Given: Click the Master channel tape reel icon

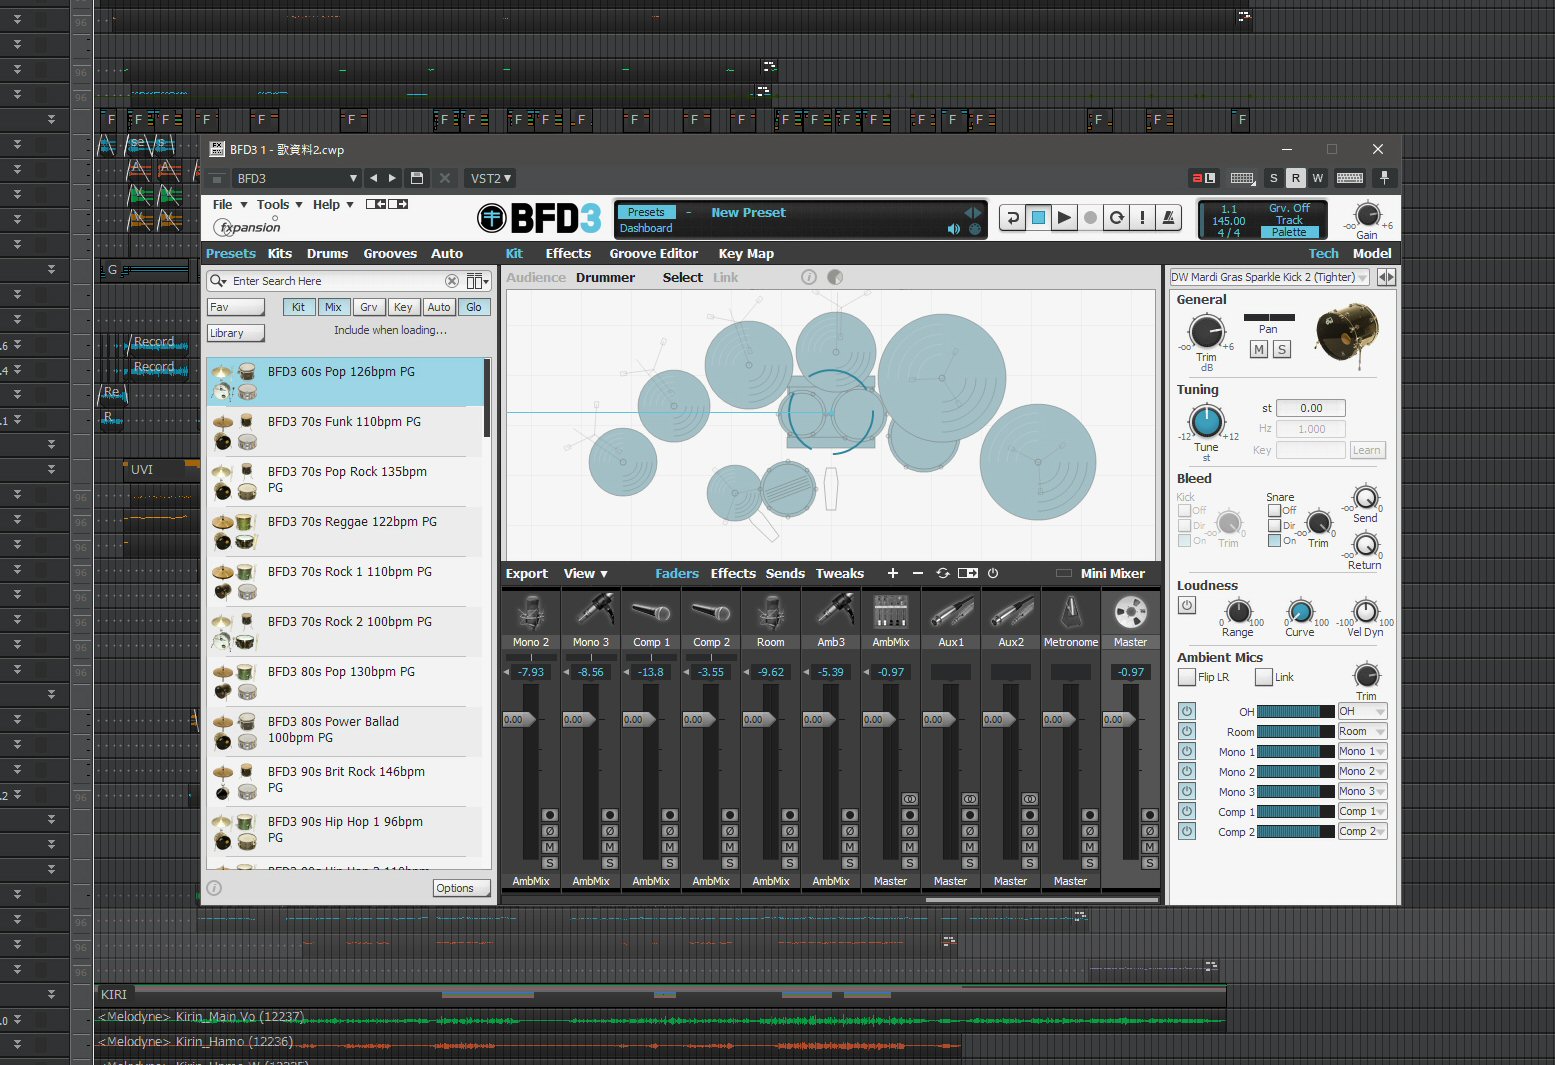Looking at the screenshot, I should [1131, 612].
